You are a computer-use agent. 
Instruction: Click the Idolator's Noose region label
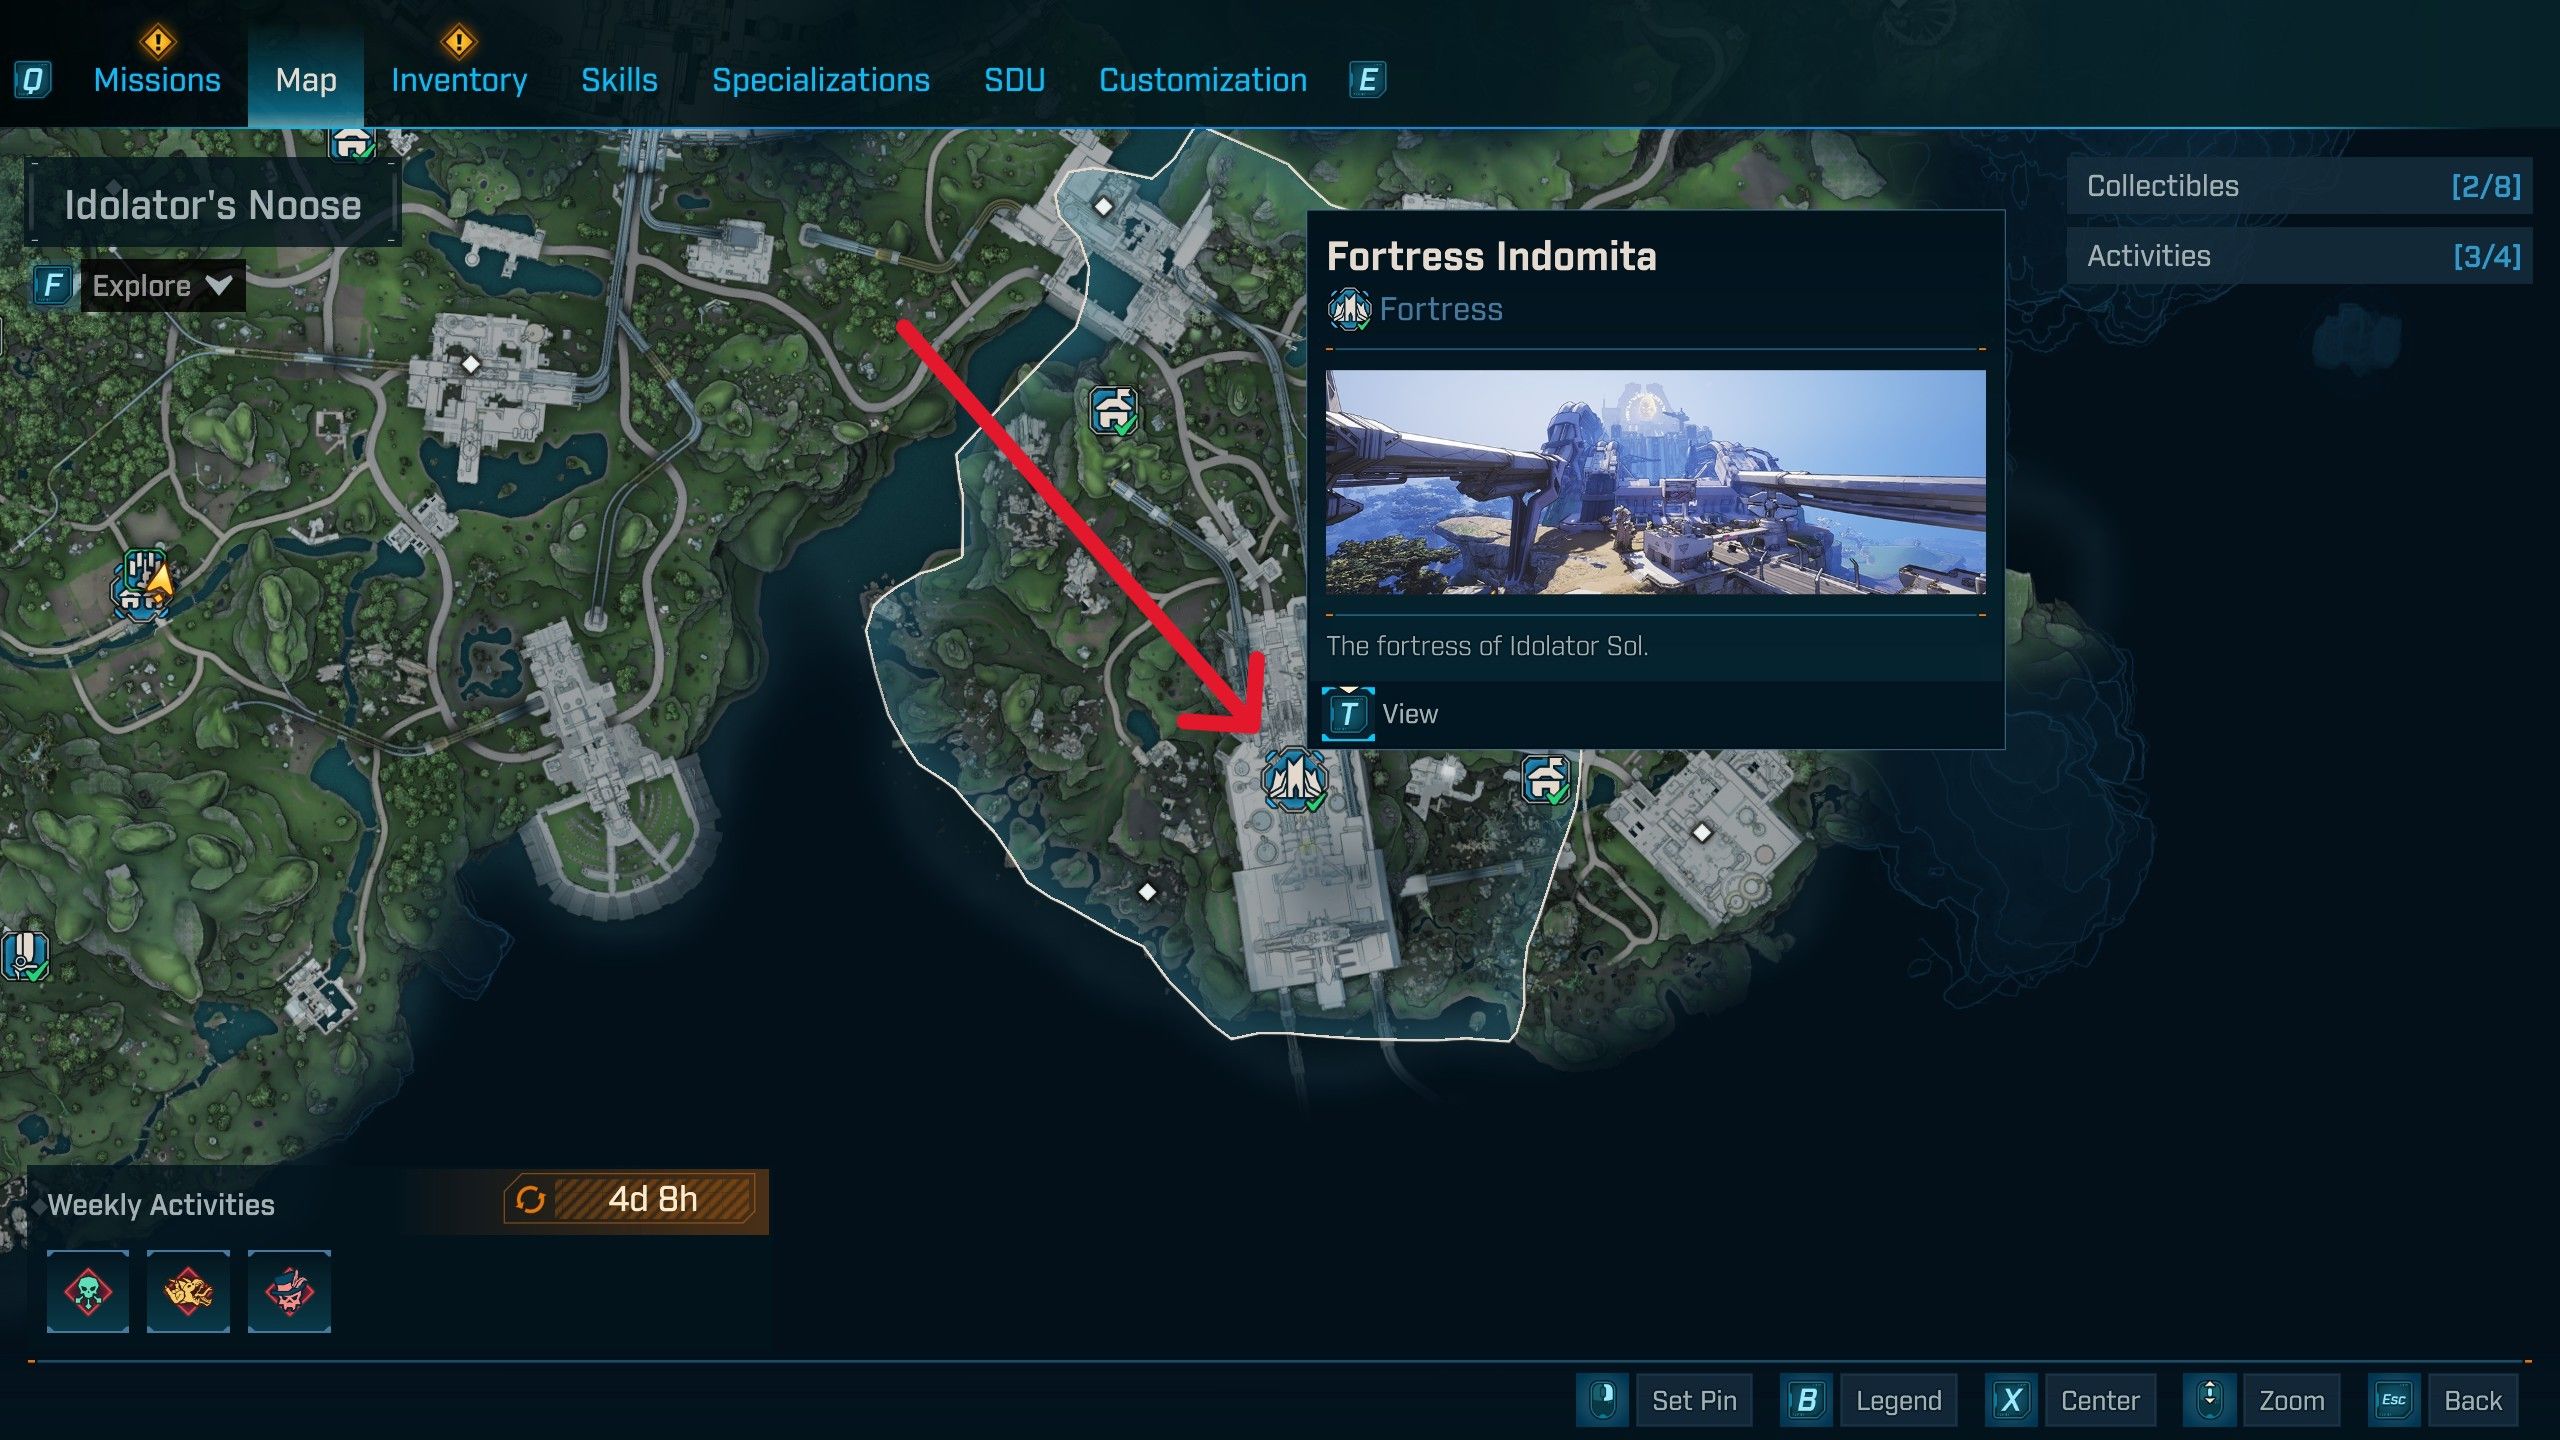(x=213, y=205)
